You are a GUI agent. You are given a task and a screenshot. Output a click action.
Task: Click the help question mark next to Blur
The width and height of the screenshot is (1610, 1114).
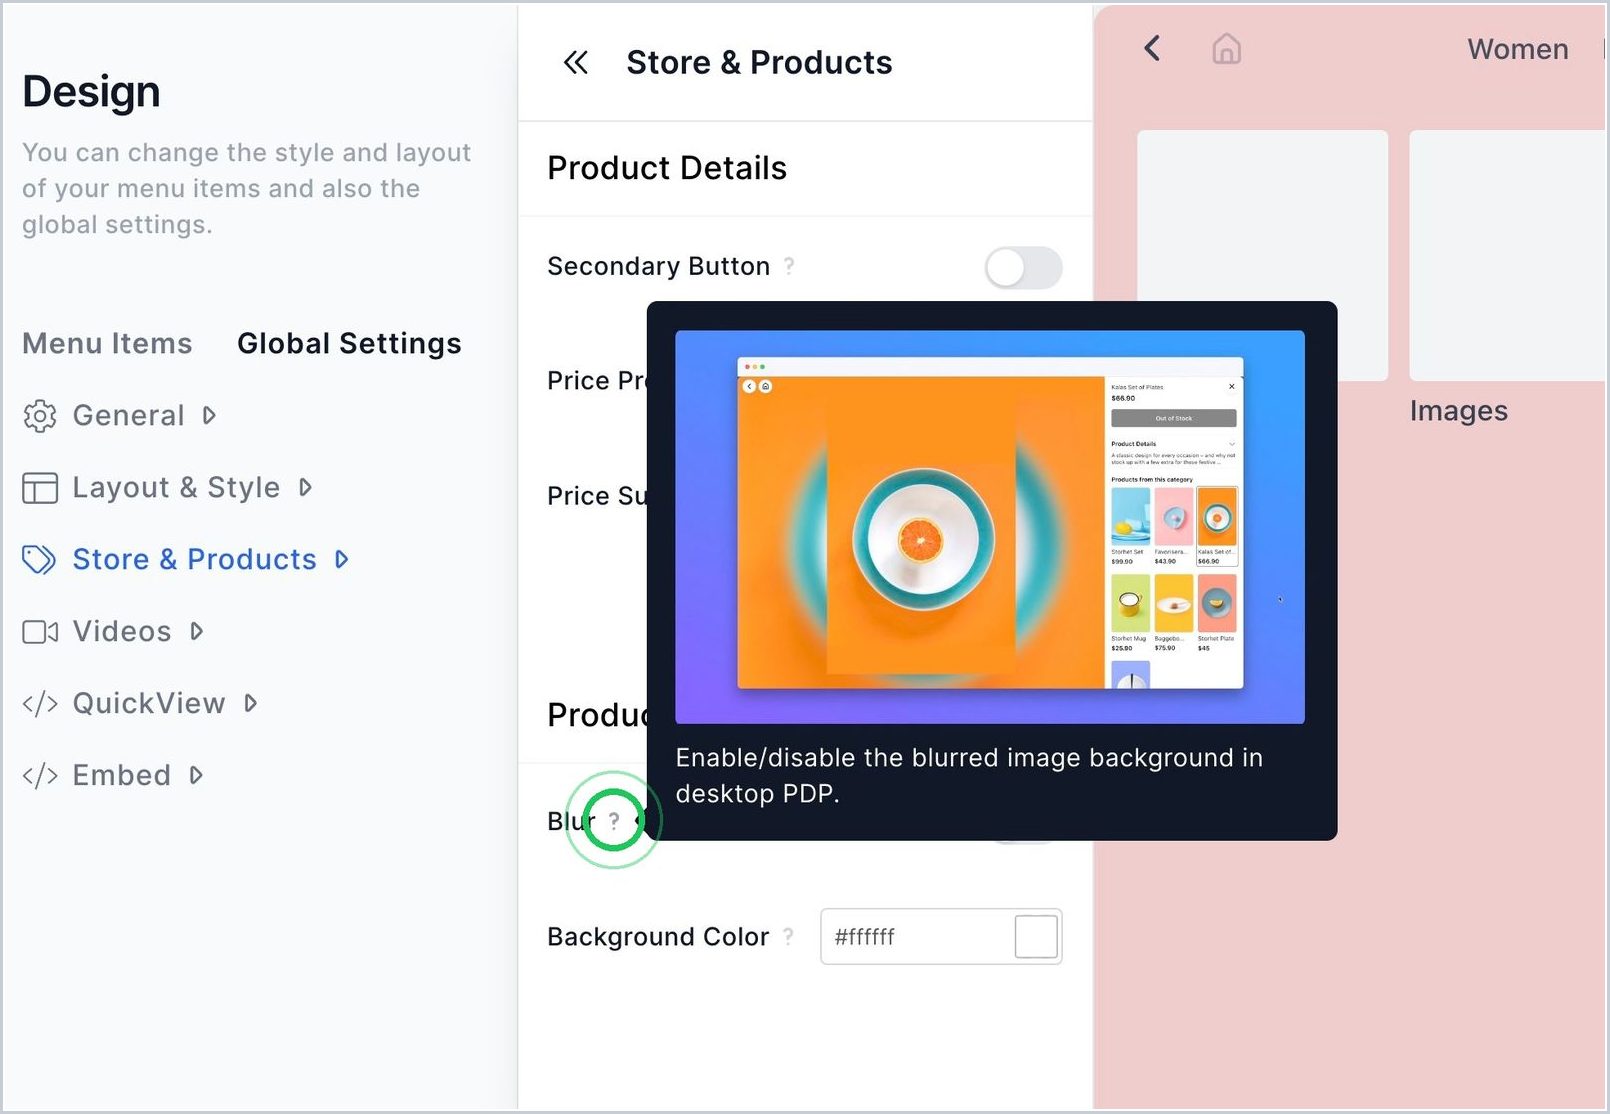pos(614,821)
